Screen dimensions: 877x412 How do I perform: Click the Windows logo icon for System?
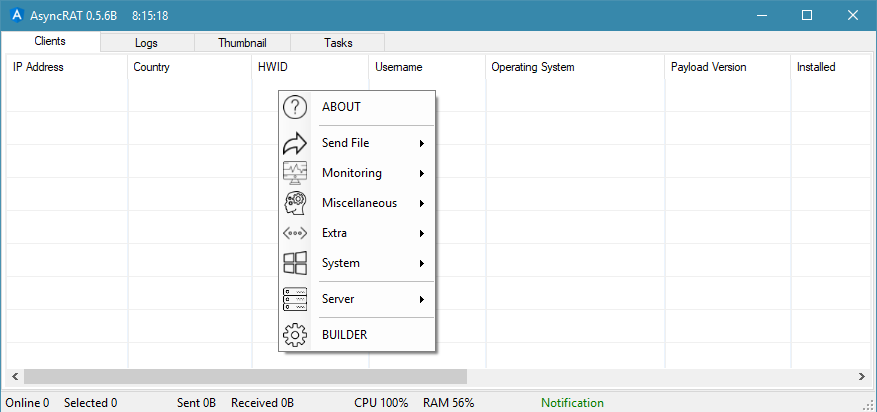(295, 263)
